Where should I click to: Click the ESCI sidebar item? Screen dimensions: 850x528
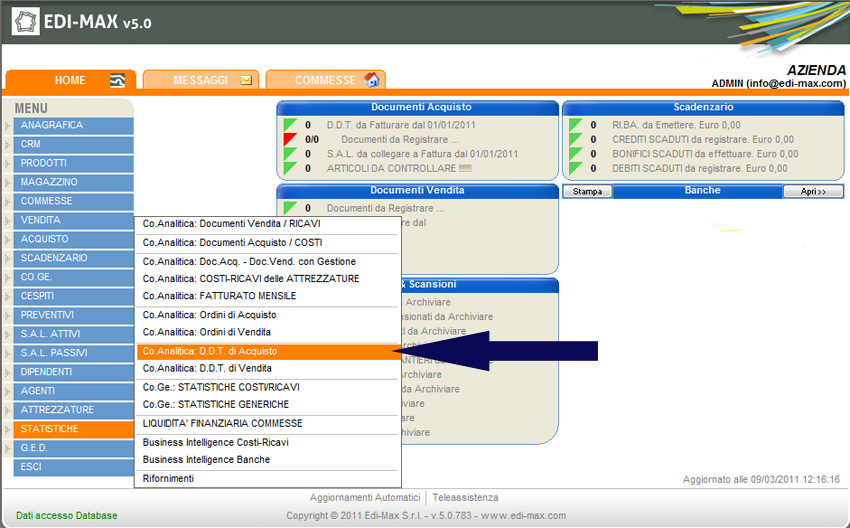pyautogui.click(x=32, y=467)
